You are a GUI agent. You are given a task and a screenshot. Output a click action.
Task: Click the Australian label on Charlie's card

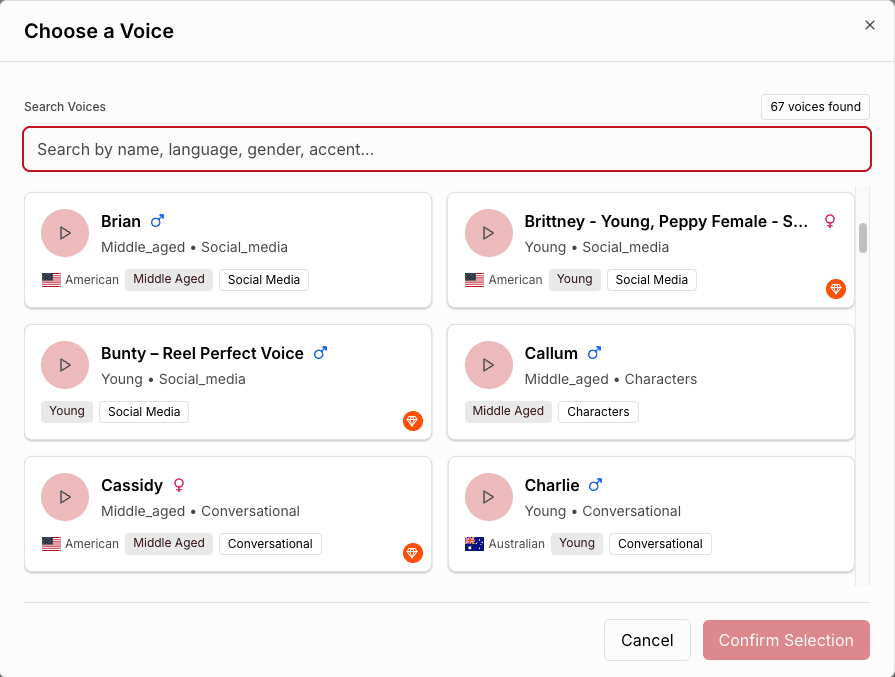[x=517, y=543]
